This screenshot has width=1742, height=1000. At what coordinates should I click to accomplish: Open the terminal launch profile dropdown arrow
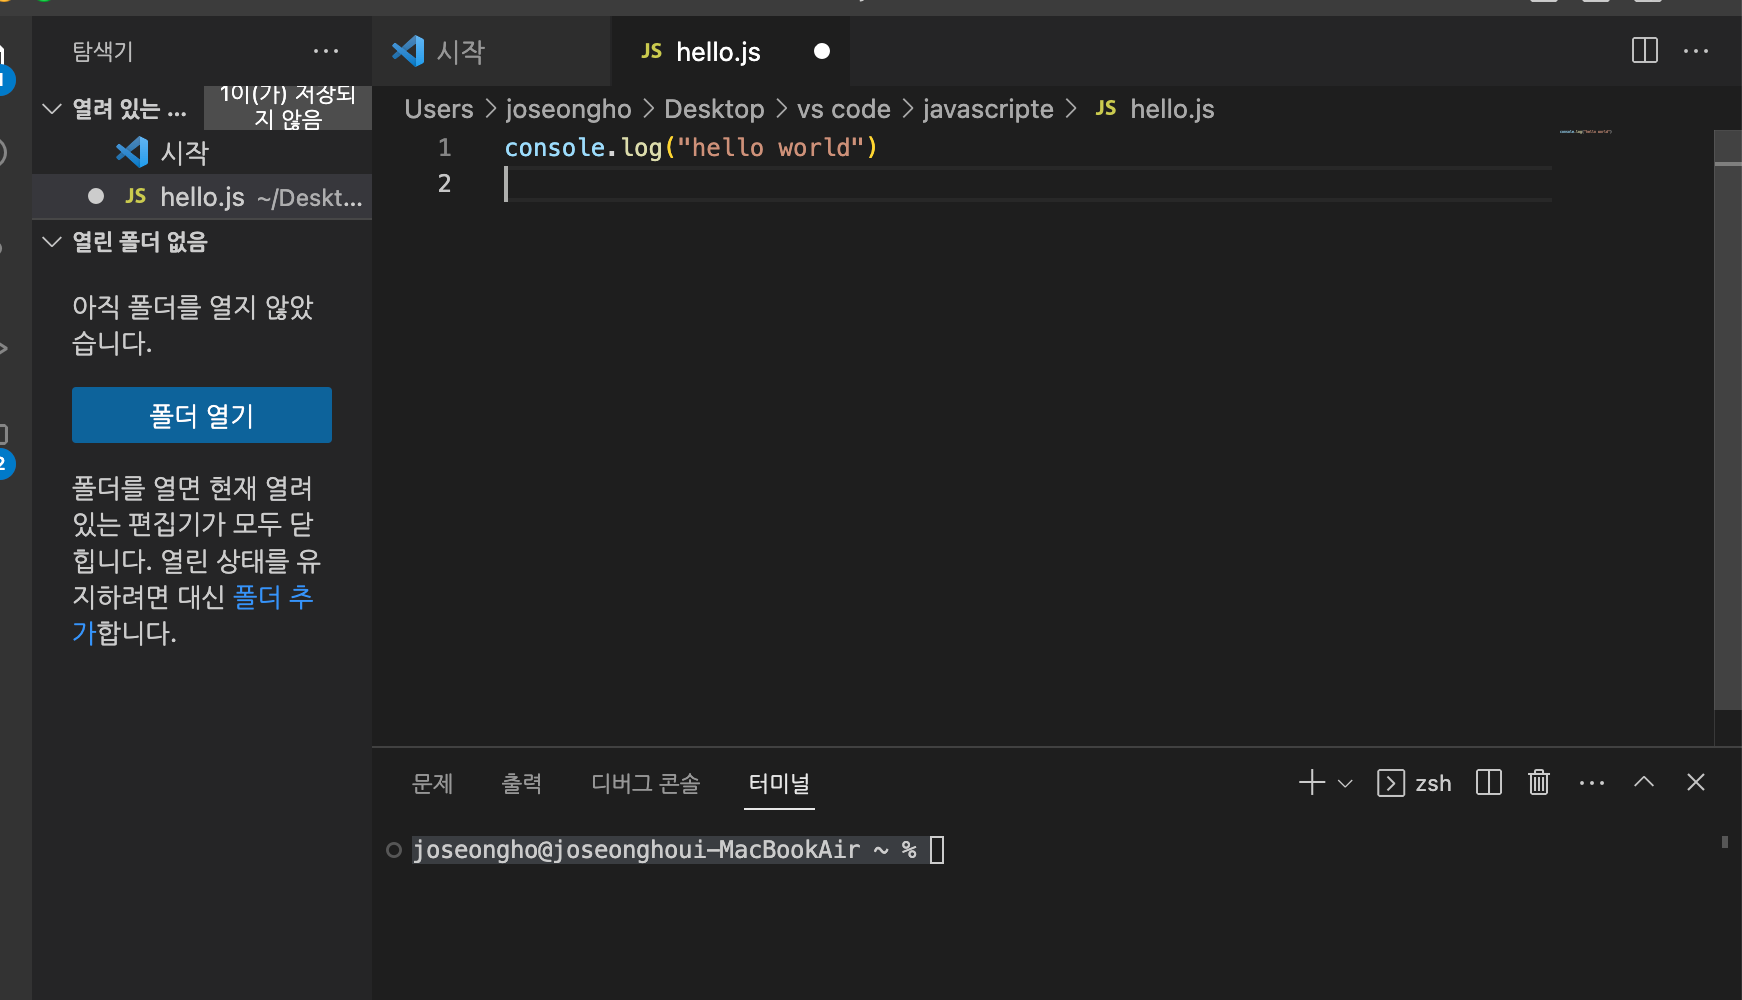(x=1345, y=784)
